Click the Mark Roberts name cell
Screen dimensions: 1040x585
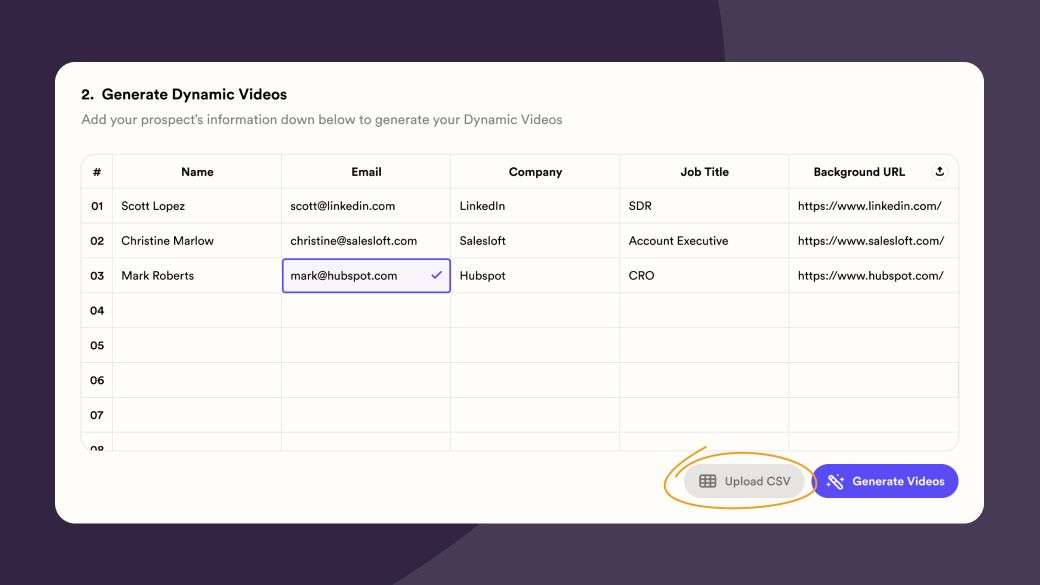[x=197, y=275]
